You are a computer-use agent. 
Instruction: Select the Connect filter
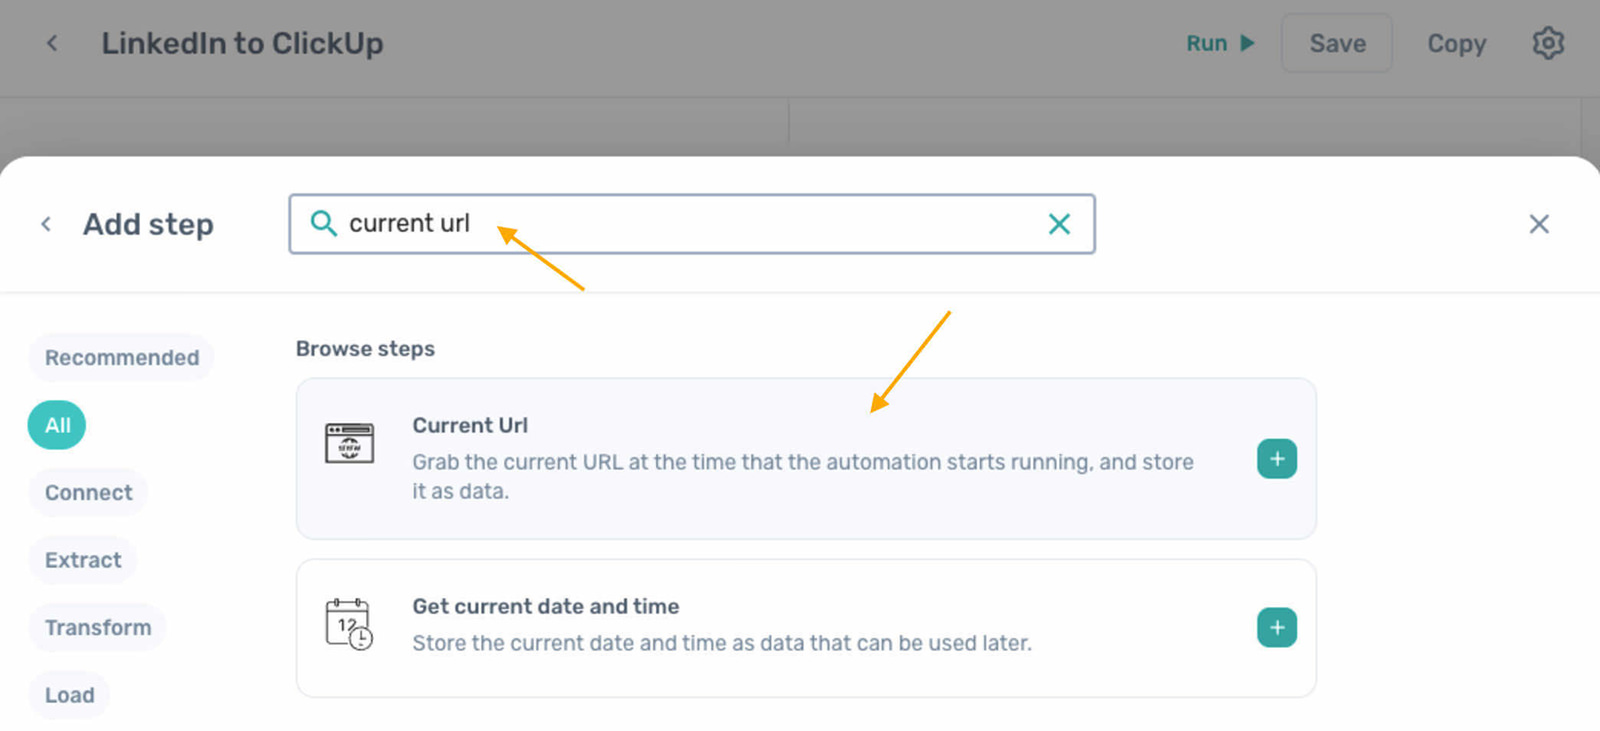(x=88, y=492)
